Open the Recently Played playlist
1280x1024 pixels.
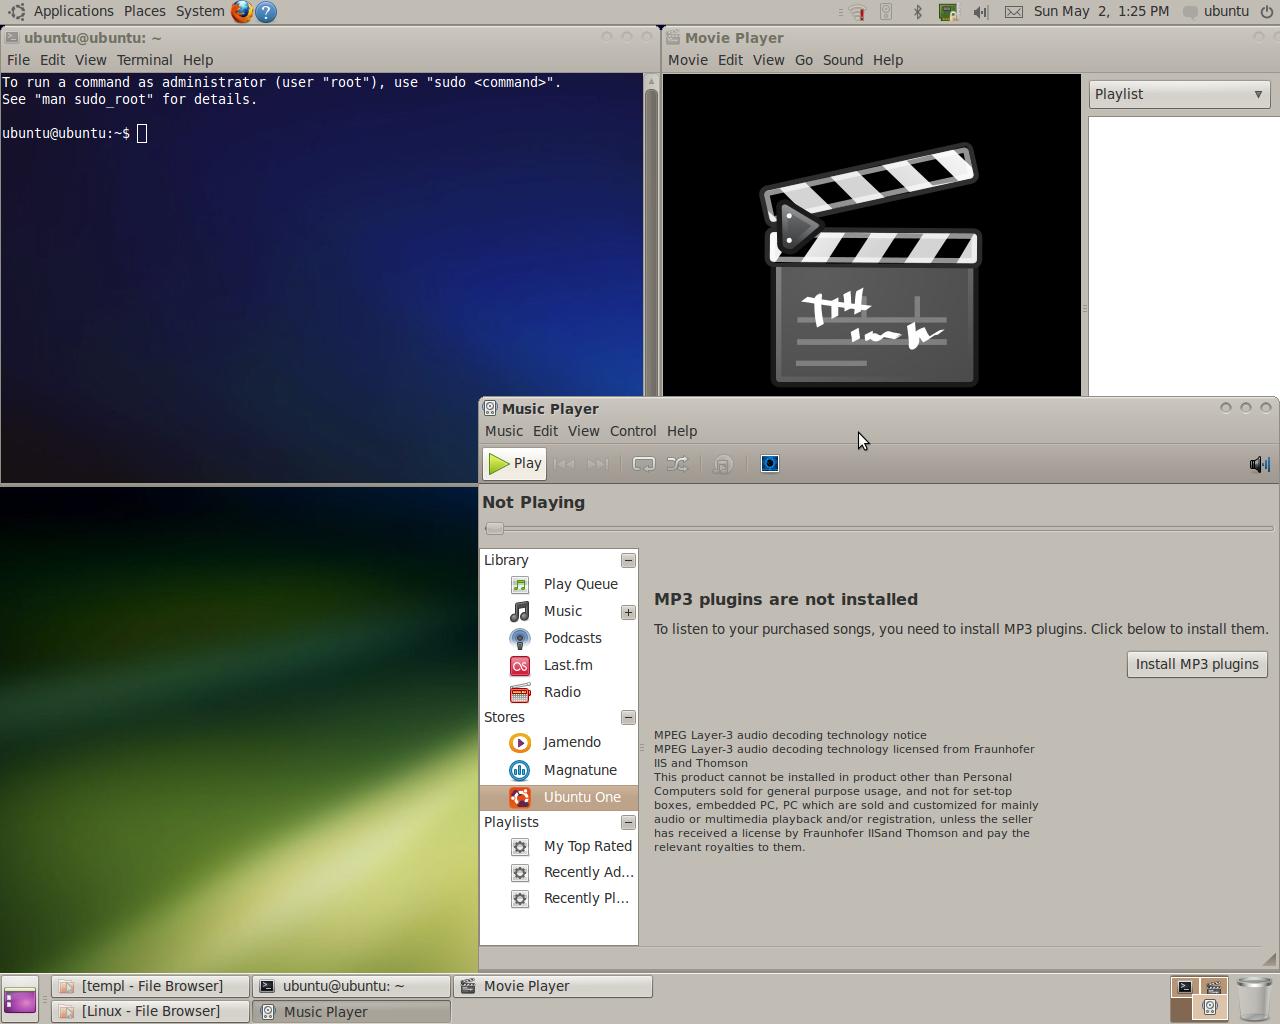(x=559, y=898)
